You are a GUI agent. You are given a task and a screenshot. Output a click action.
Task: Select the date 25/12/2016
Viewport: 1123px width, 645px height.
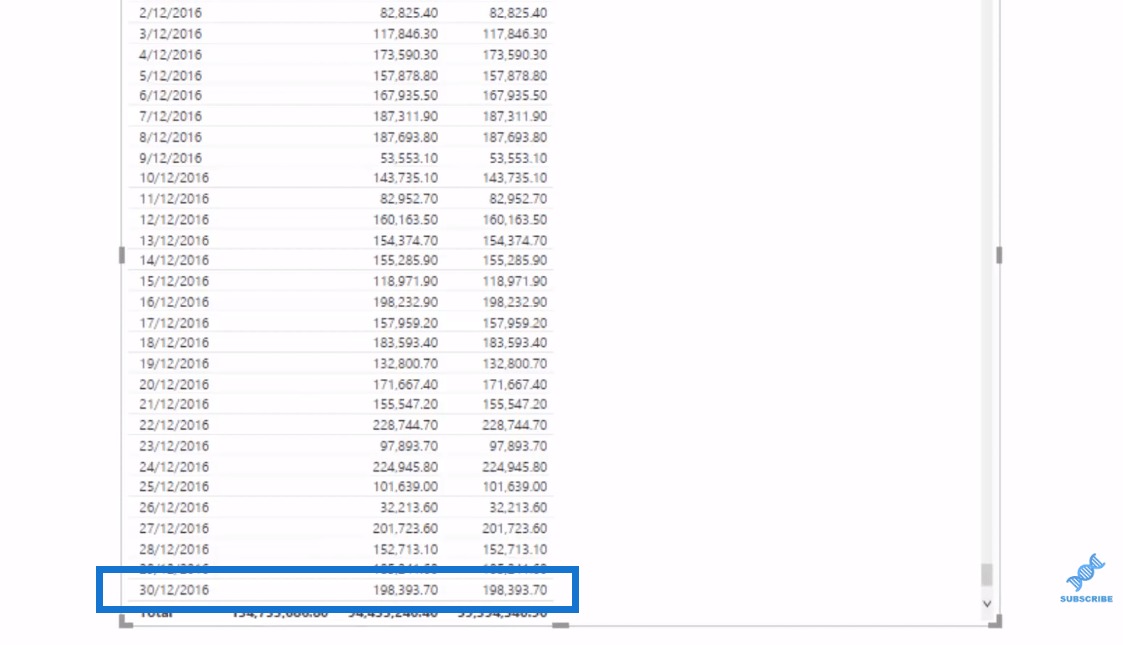pyautogui.click(x=174, y=486)
